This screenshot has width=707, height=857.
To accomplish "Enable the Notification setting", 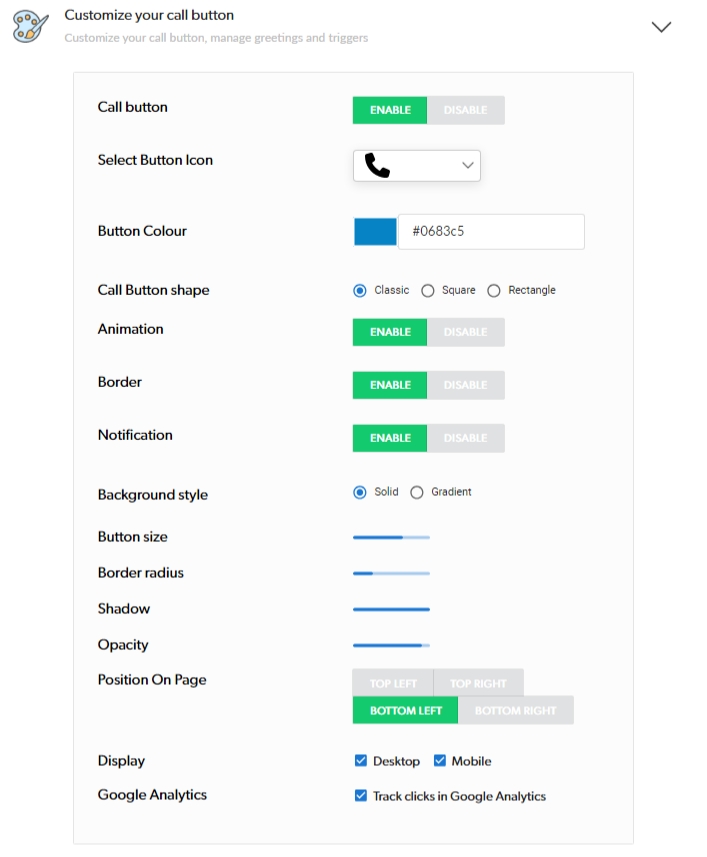I will [x=390, y=438].
